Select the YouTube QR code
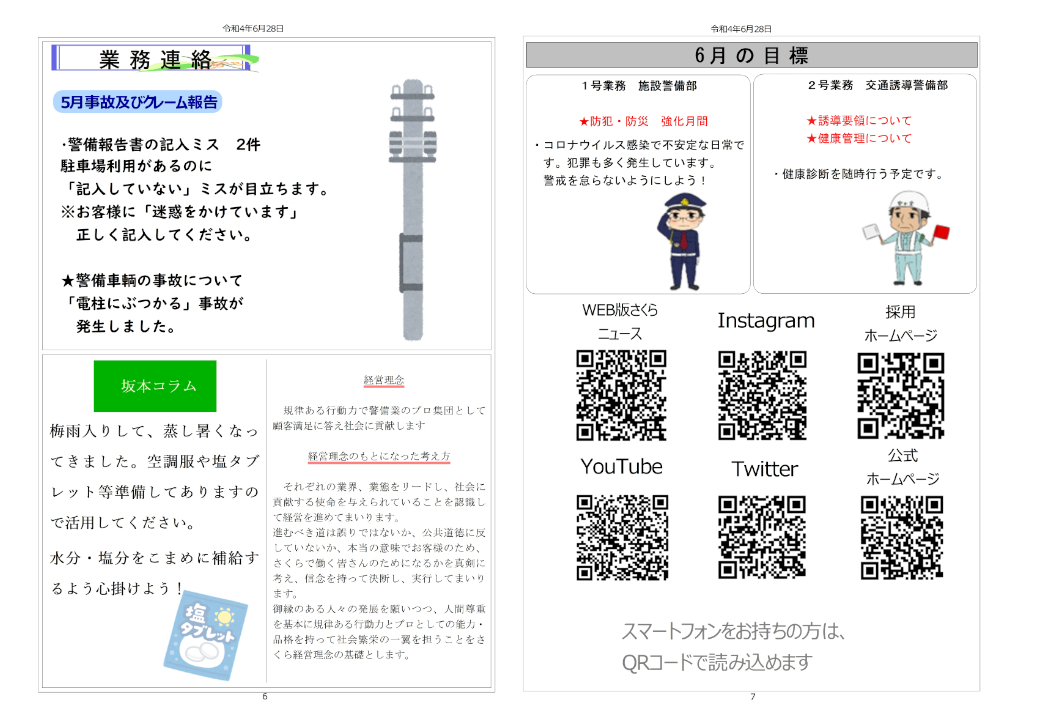This screenshot has height=720, width=1051. (x=621, y=537)
